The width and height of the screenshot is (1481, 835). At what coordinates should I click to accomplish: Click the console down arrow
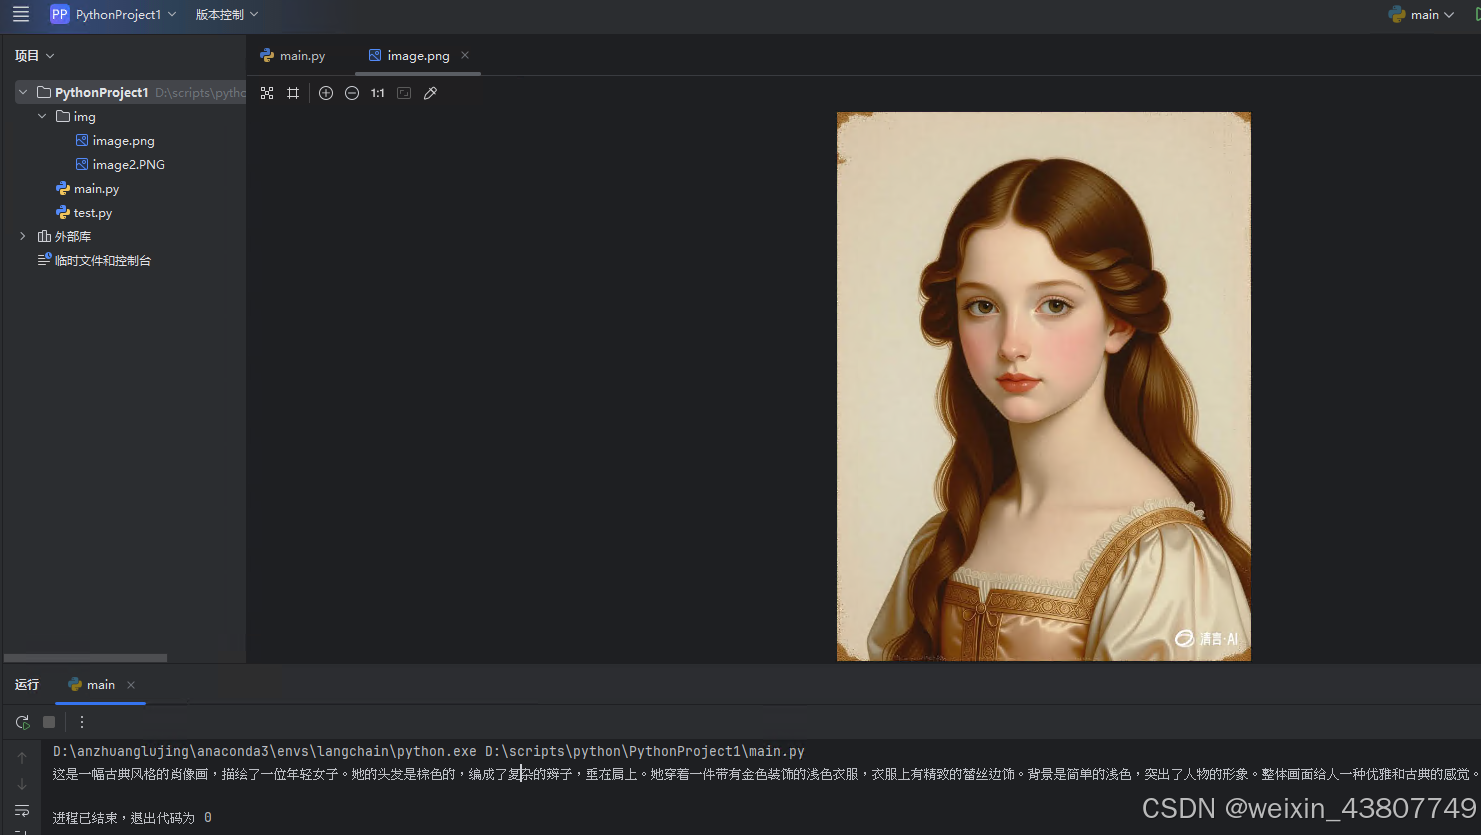[x=22, y=784]
